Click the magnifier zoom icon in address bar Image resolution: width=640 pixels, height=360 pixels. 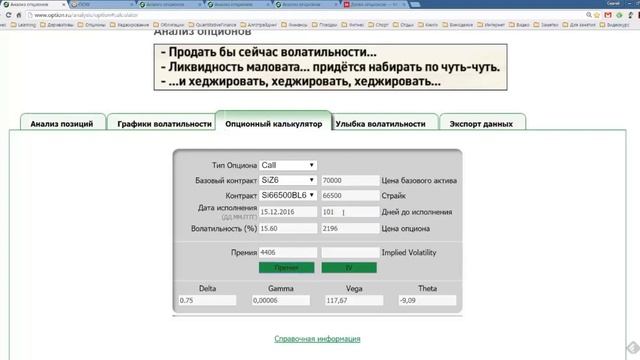click(x=589, y=15)
